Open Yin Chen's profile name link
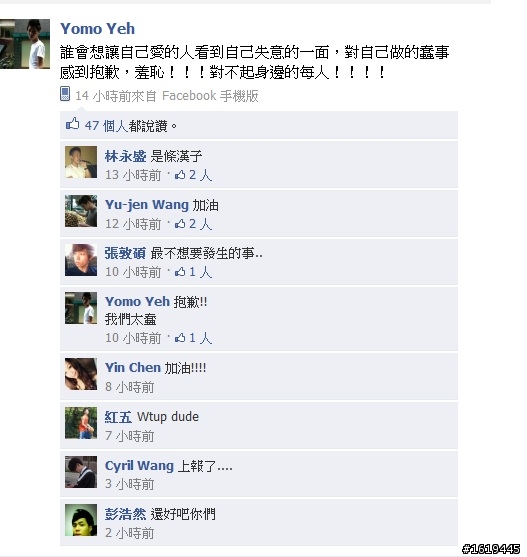 click(x=133, y=368)
